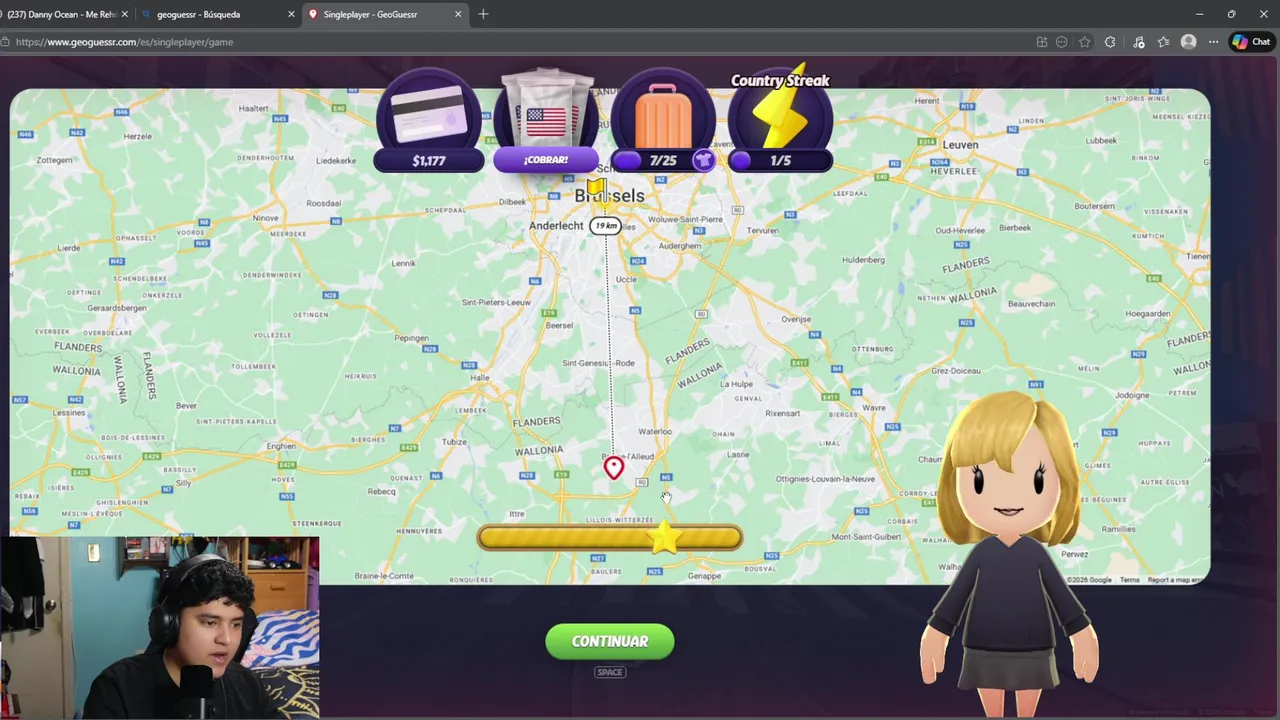
Task: Switch to the Danny Ocean YouTube tab
Action: (x=62, y=14)
